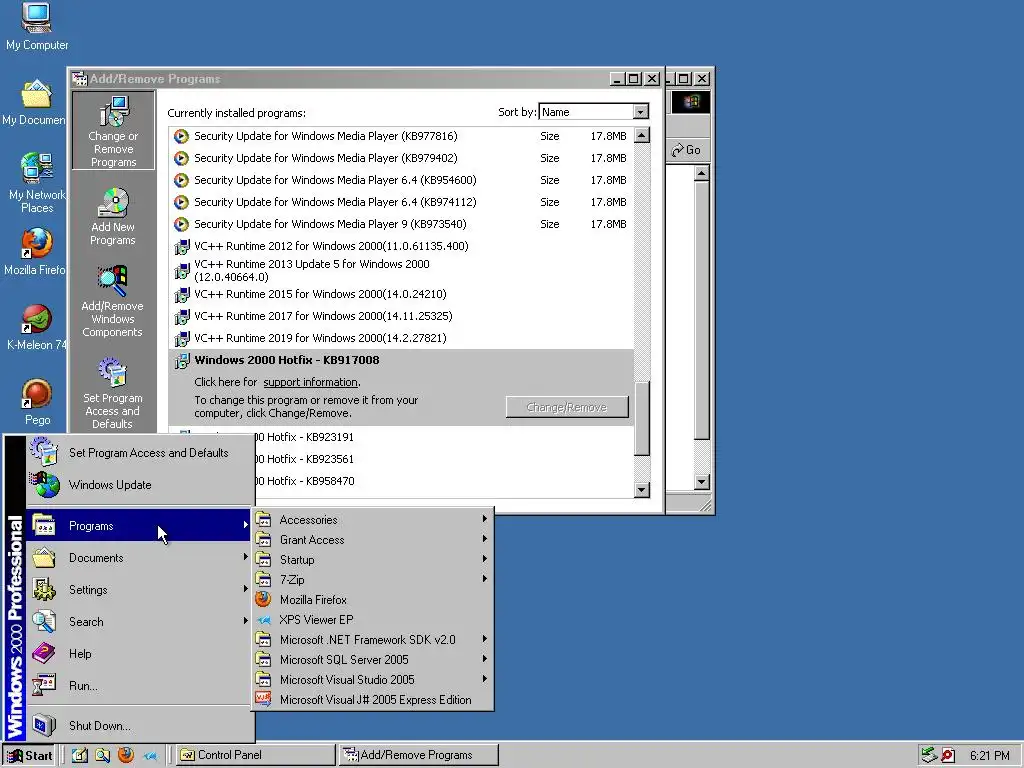Select Security Update Media Player 6.4 (KB954600)

(x=401, y=180)
